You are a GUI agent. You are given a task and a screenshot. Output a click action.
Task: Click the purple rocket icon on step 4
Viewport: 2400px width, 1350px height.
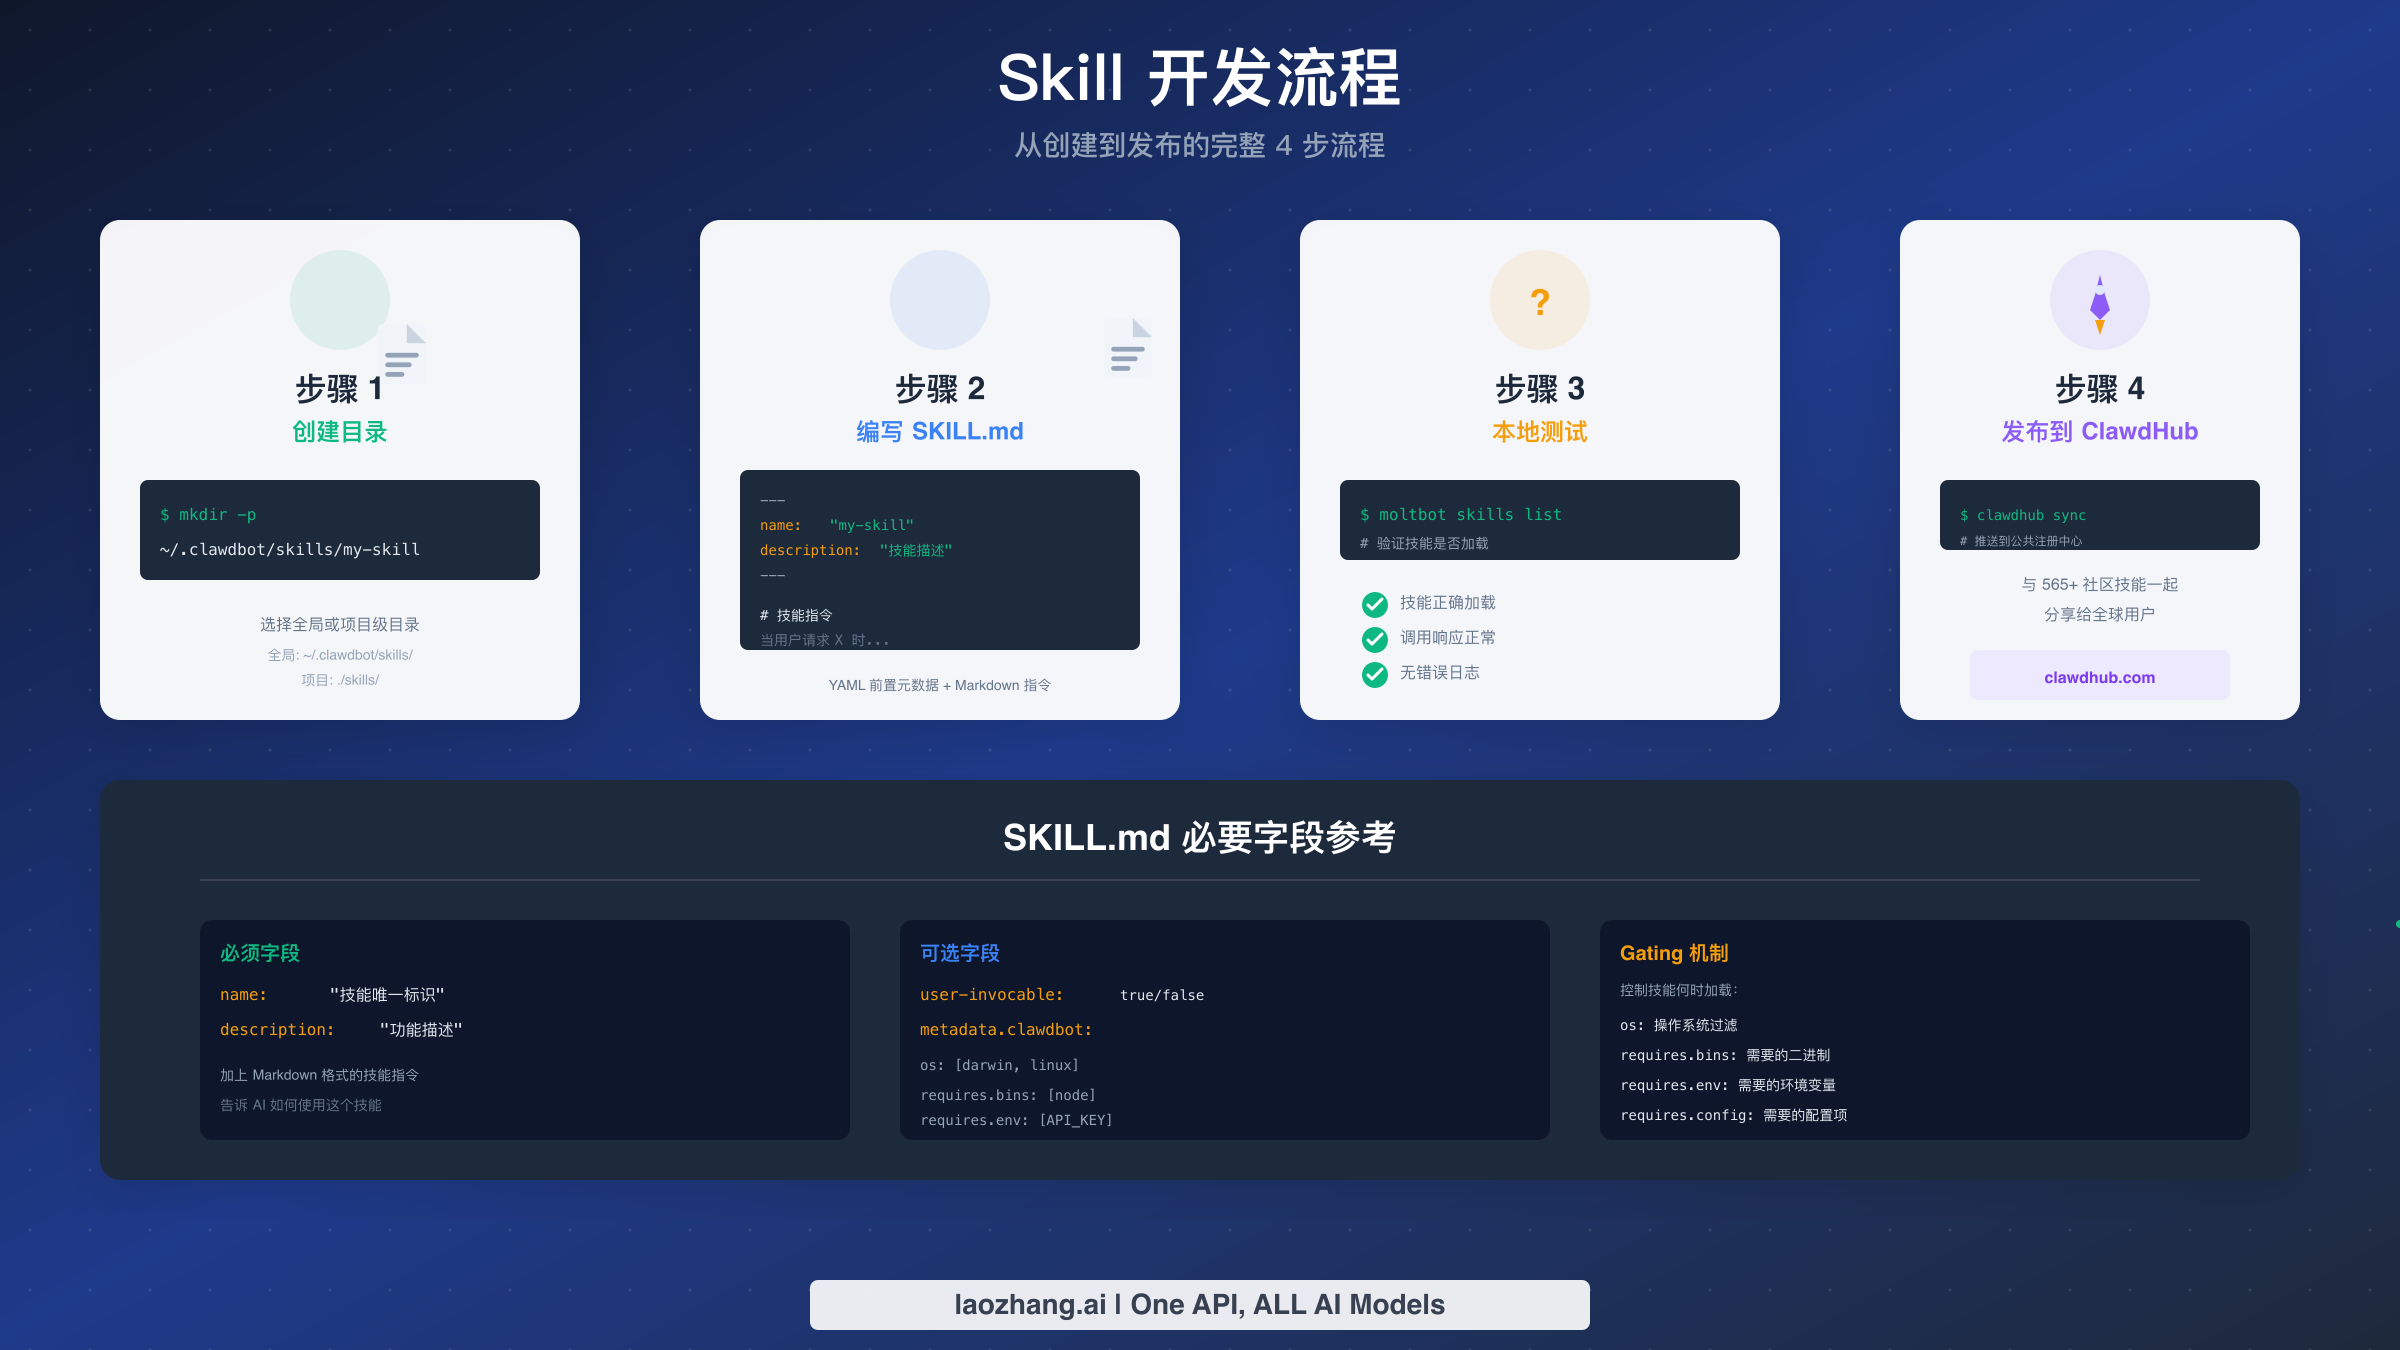pyautogui.click(x=2099, y=299)
